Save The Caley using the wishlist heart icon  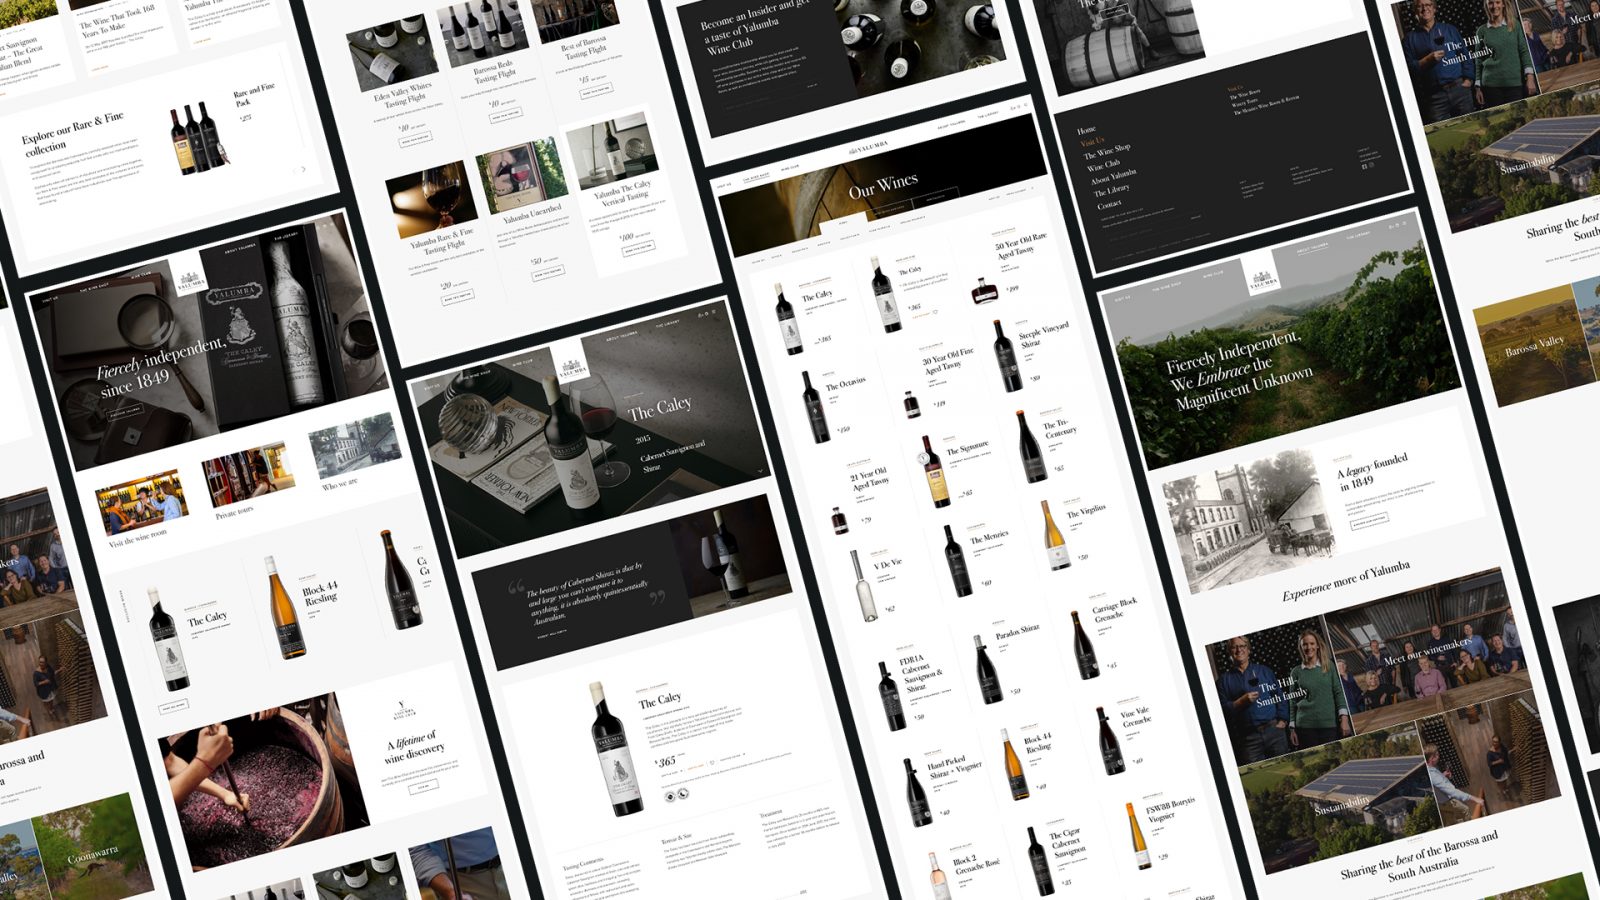click(x=713, y=763)
